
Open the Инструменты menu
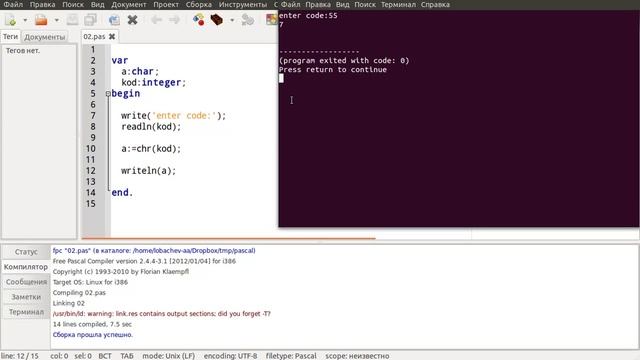[243, 4]
